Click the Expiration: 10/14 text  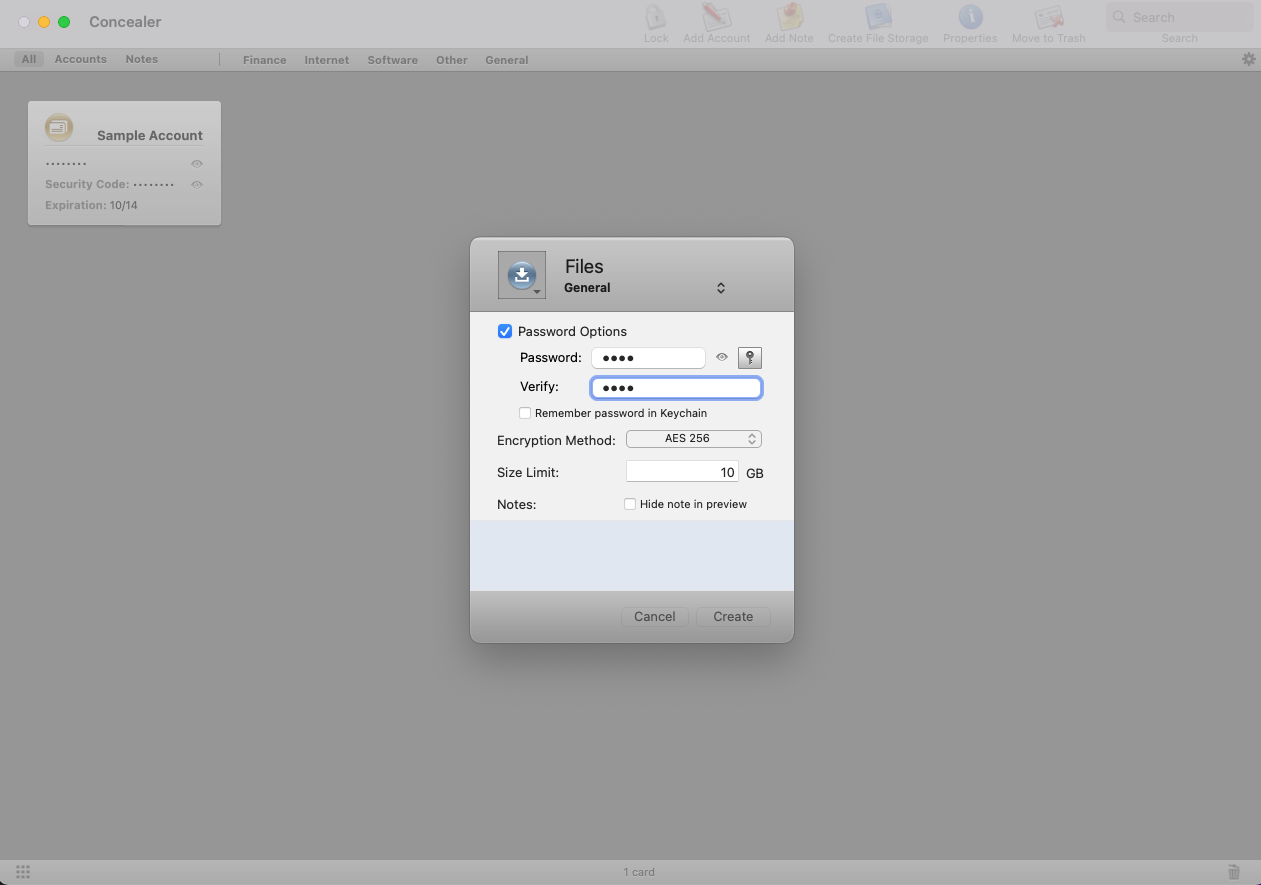[x=91, y=205]
